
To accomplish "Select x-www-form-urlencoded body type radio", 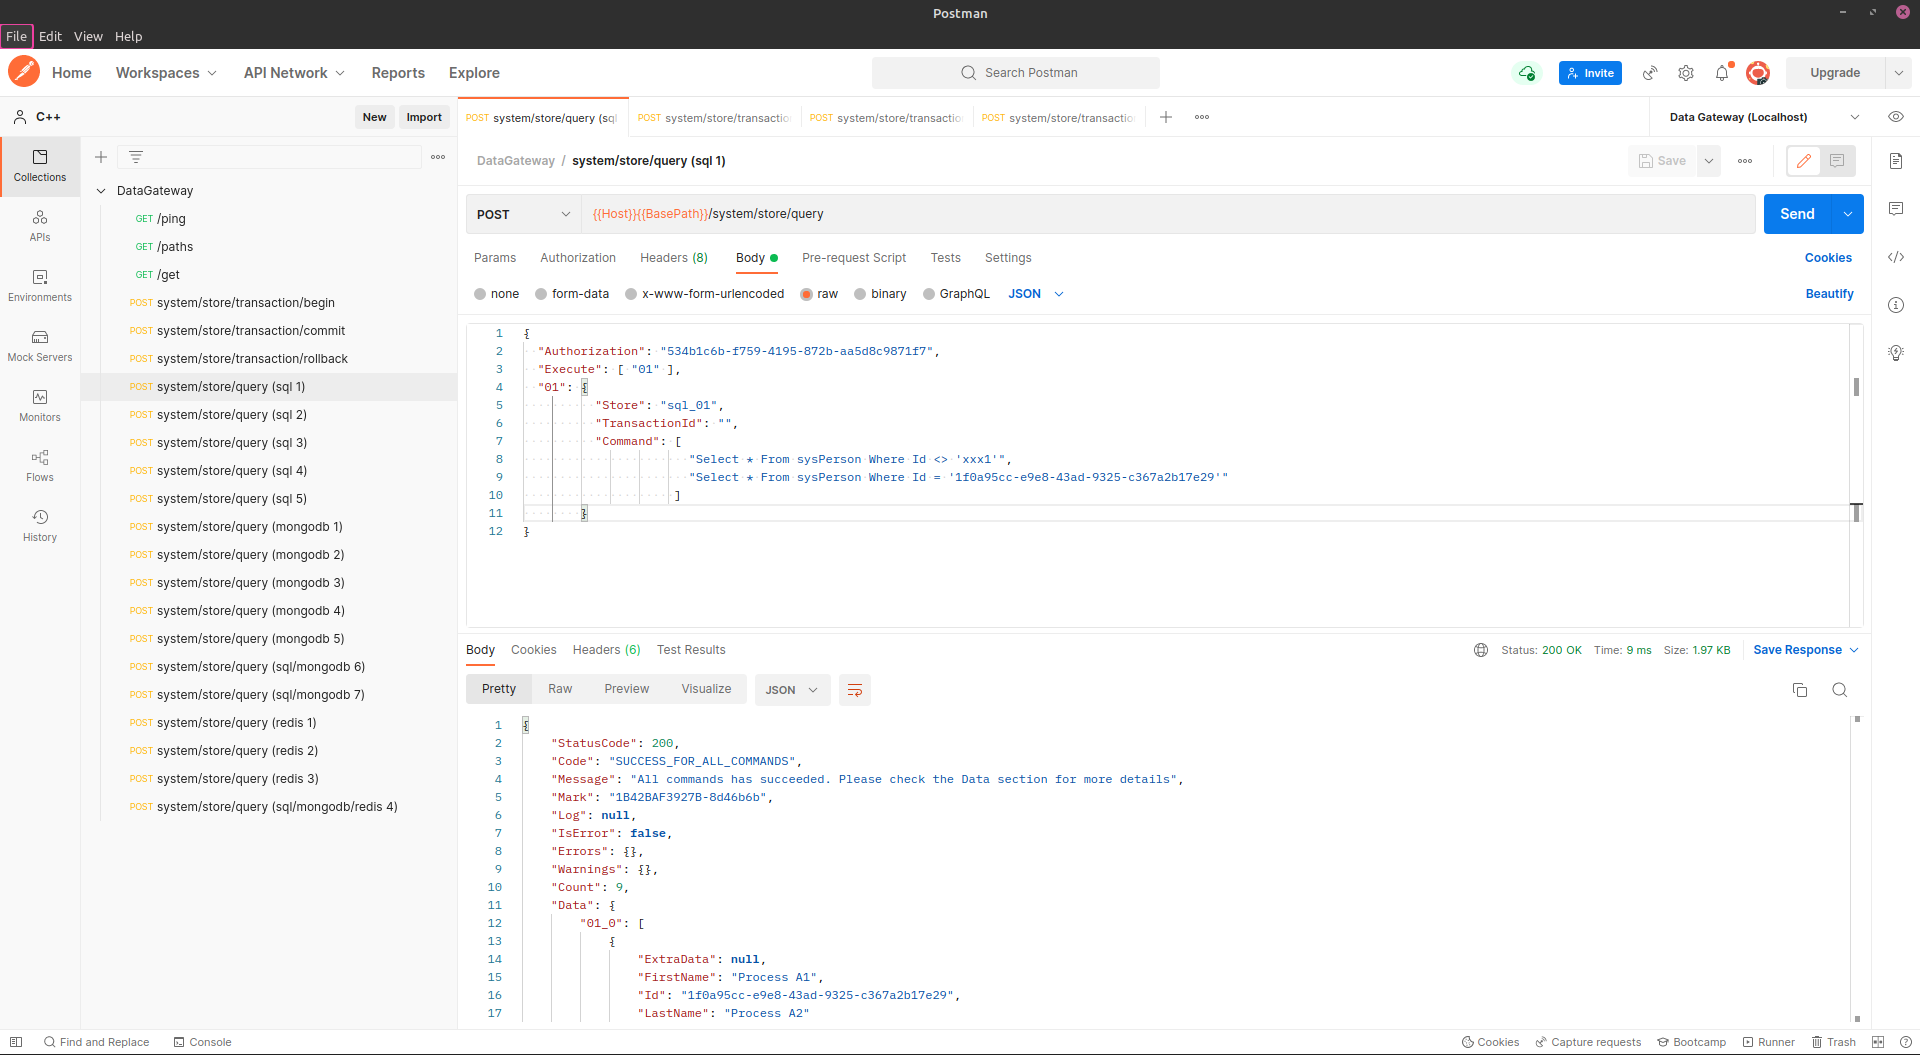I will tap(631, 294).
